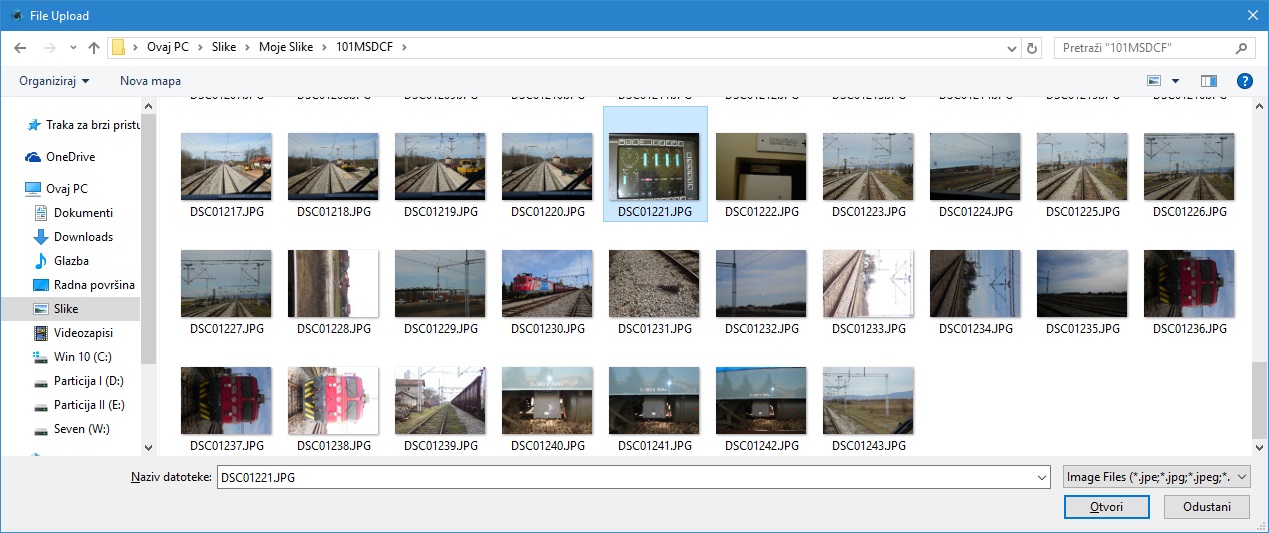Open the Image Files type dropdown
Image resolution: width=1269 pixels, height=533 pixels.
click(1156, 478)
